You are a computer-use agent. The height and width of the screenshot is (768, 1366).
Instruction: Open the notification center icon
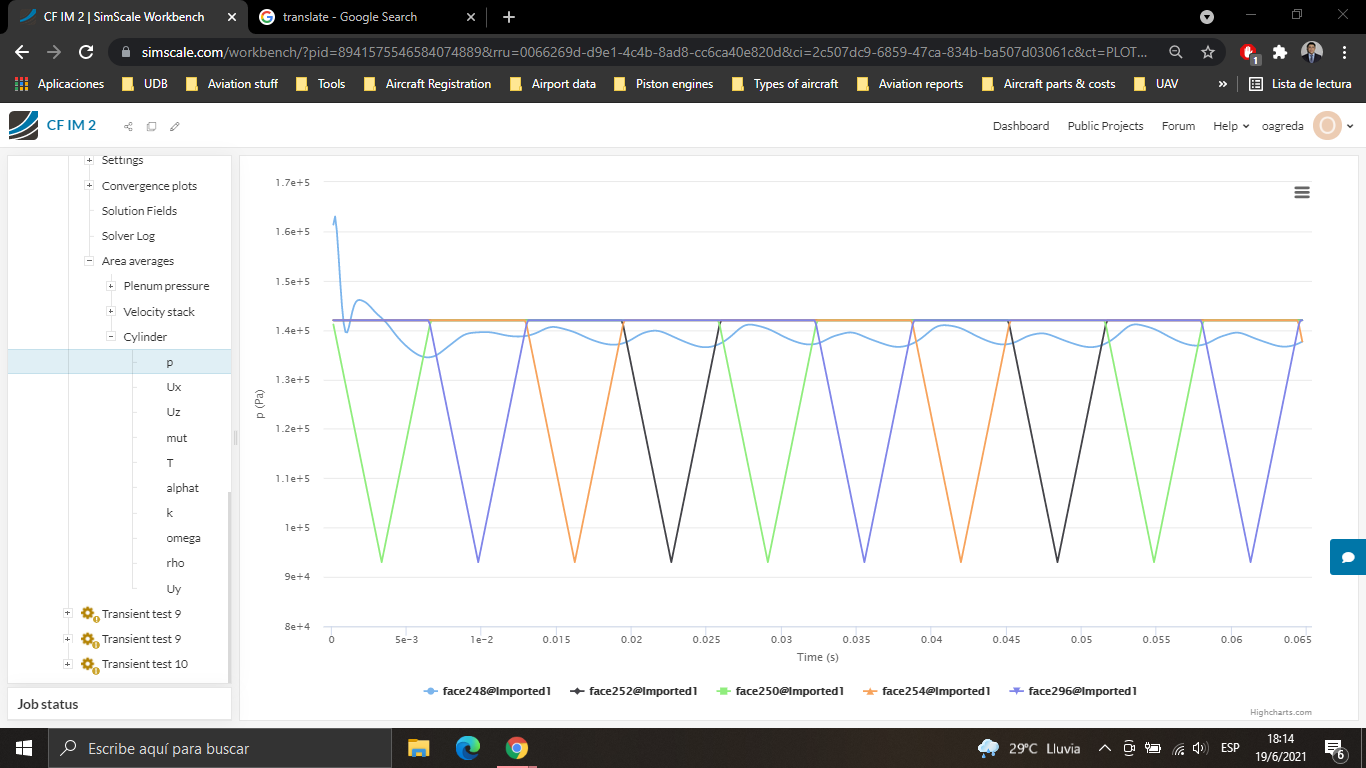coord(1333,748)
